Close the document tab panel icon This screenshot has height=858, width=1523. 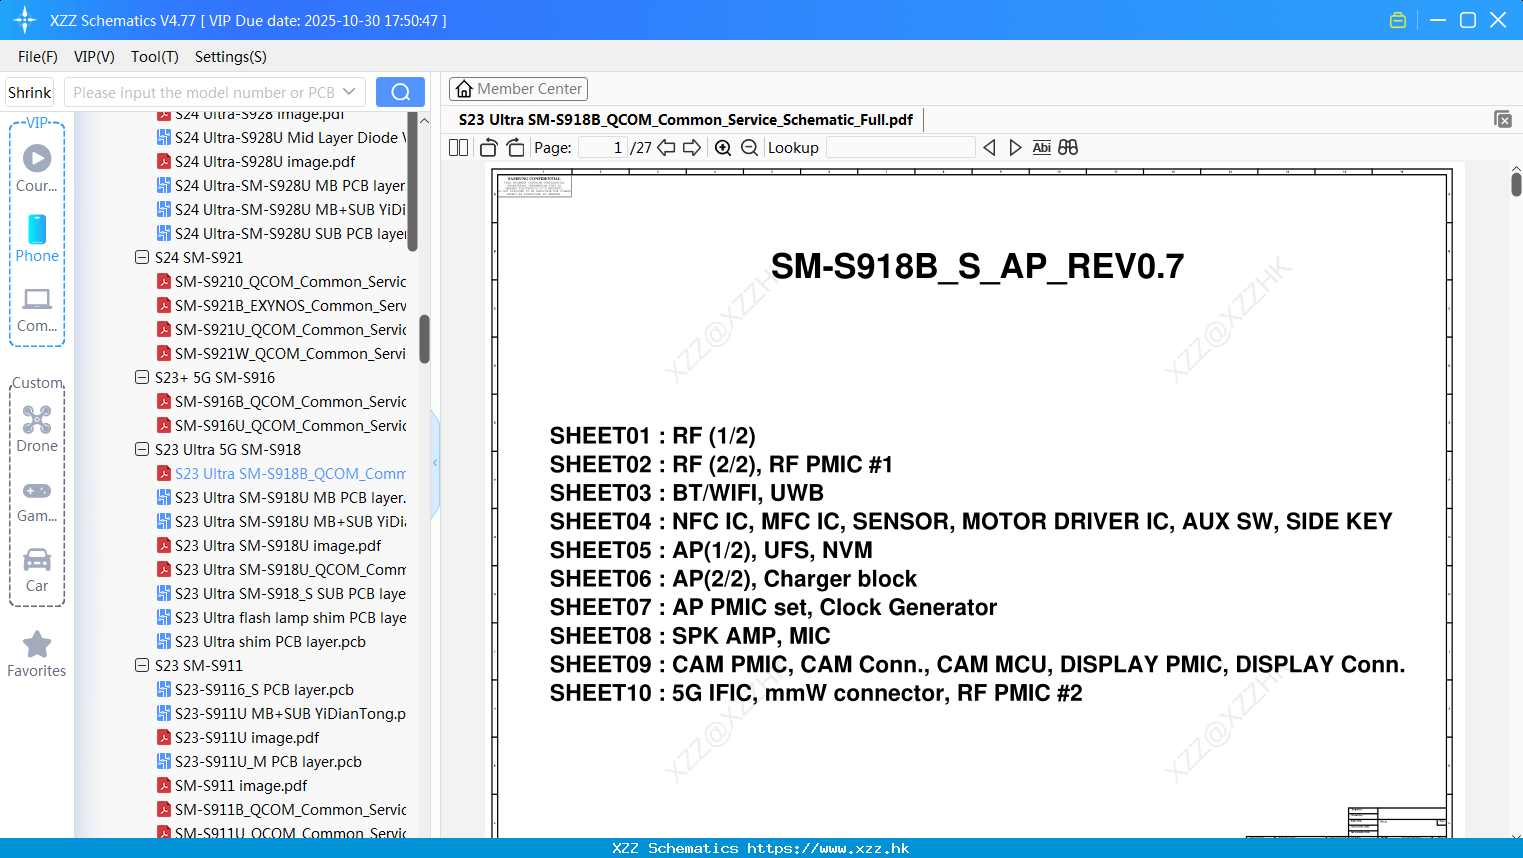1503,119
